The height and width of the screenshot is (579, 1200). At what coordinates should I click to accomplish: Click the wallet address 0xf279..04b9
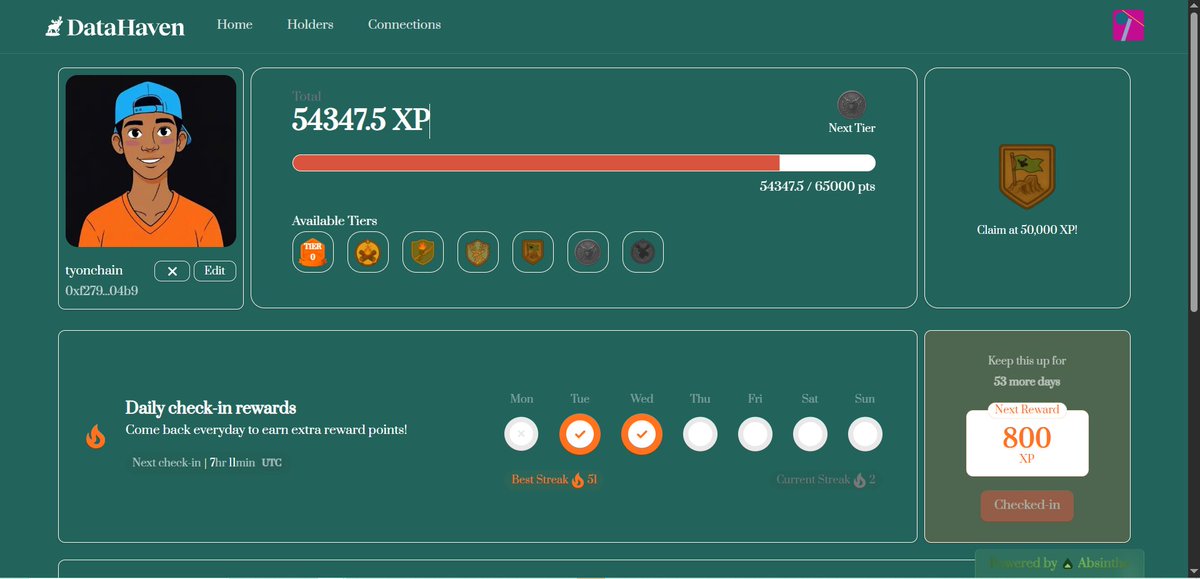coord(102,291)
